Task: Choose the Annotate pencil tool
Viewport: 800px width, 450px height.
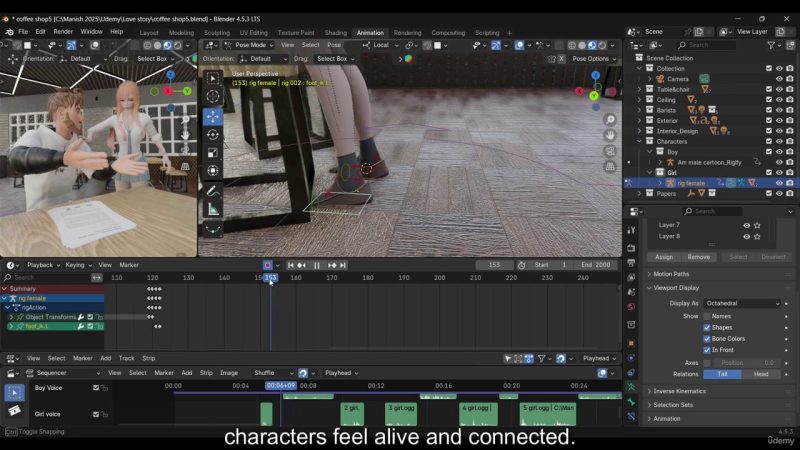Action: pos(213,190)
